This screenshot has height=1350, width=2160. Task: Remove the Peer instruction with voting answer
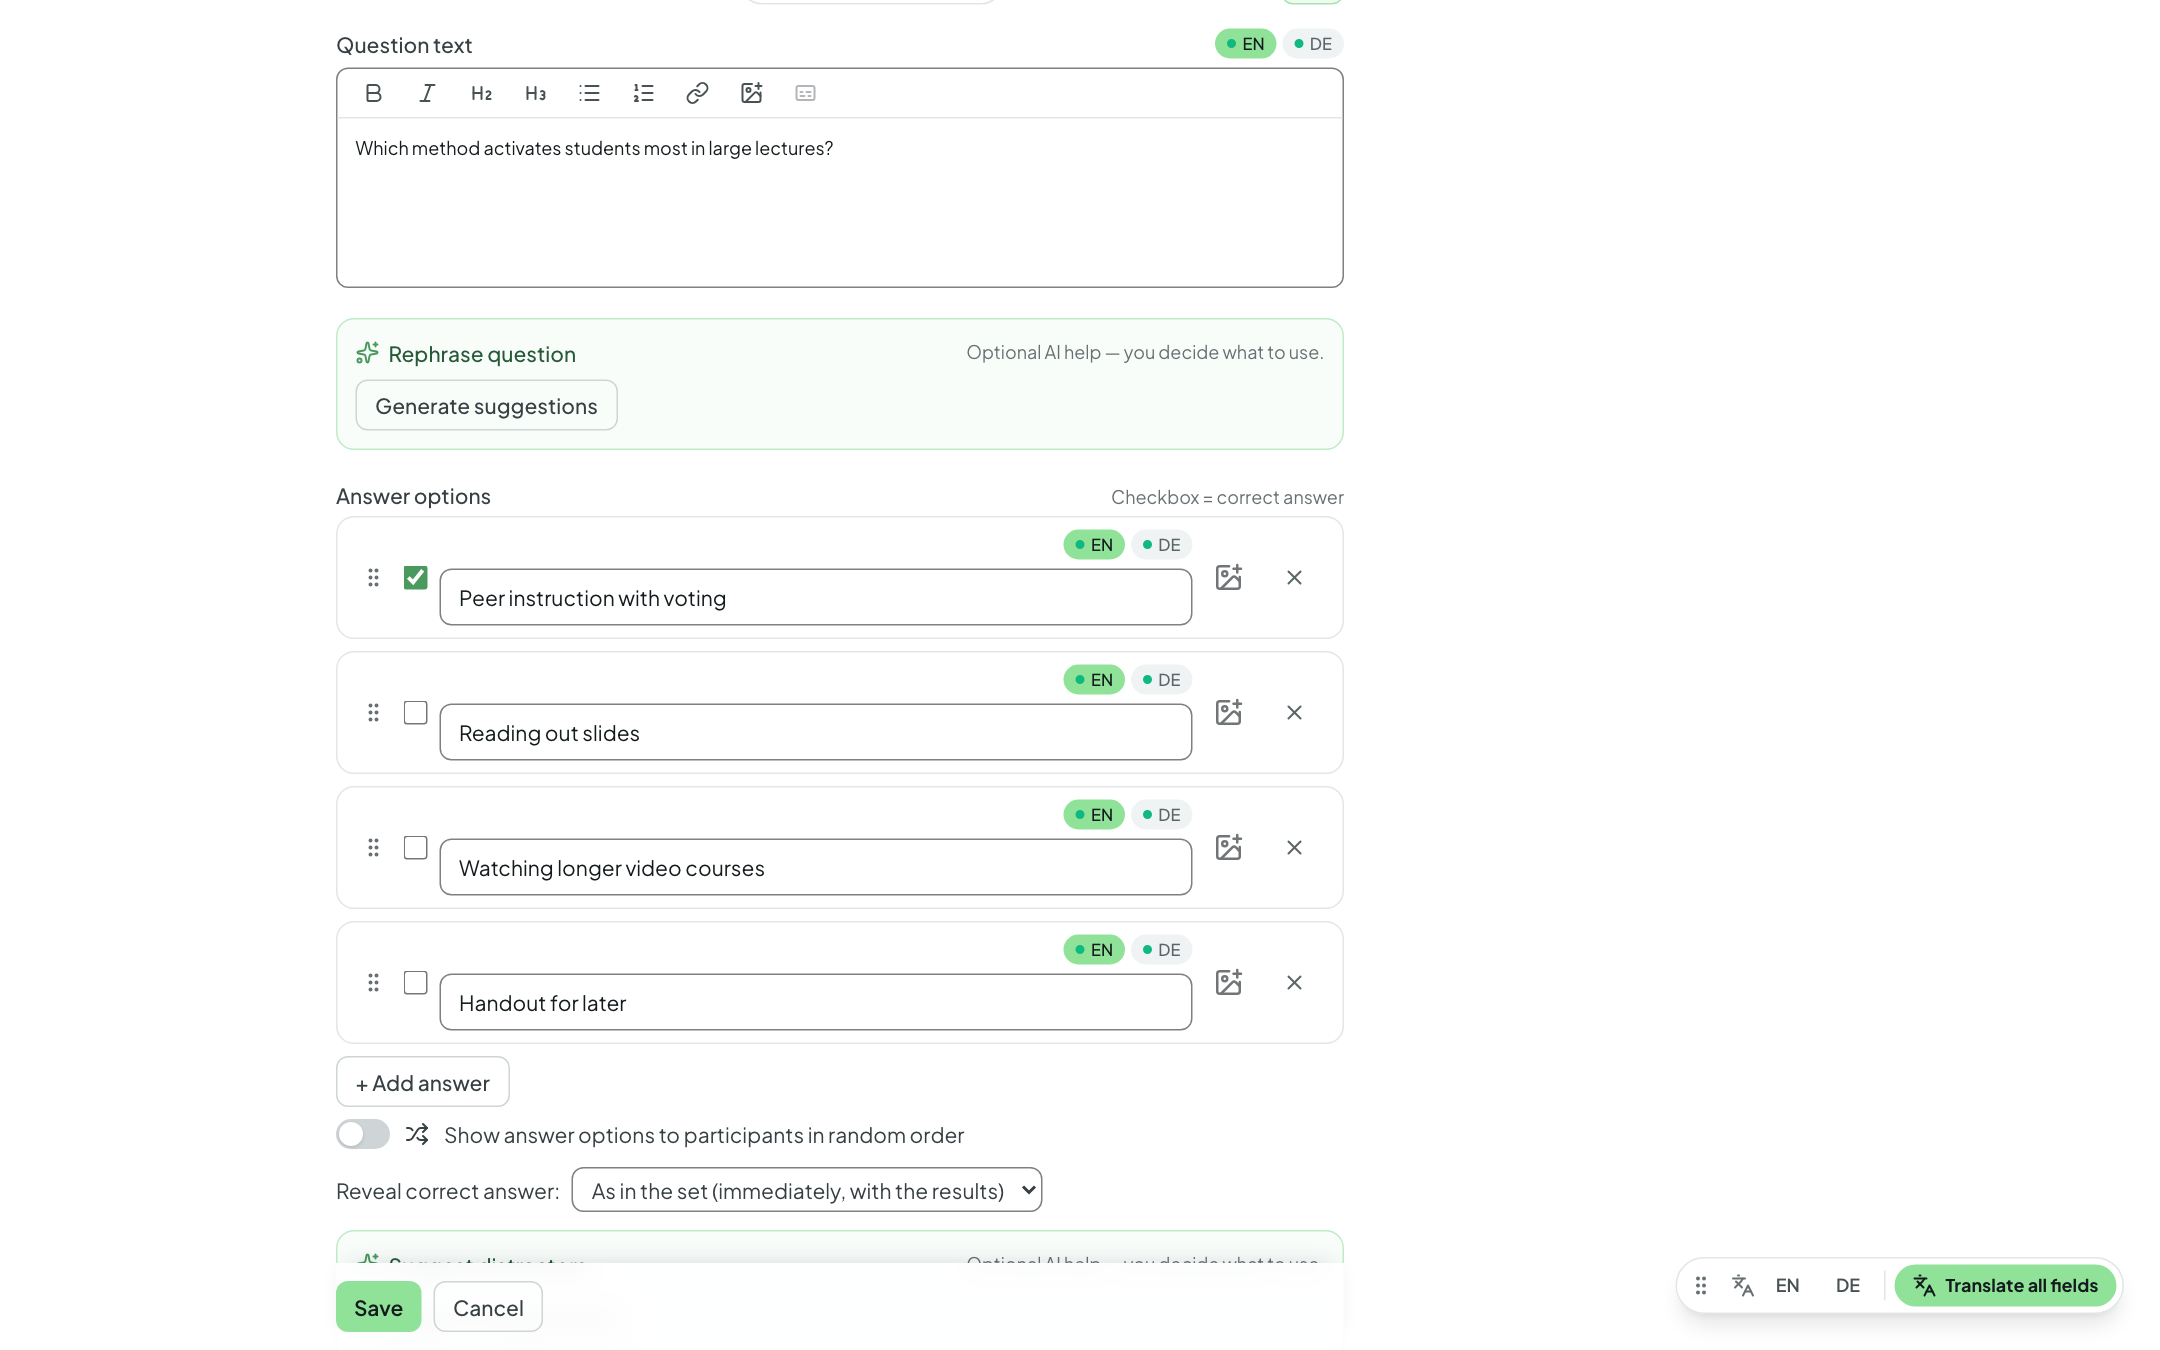click(1294, 577)
